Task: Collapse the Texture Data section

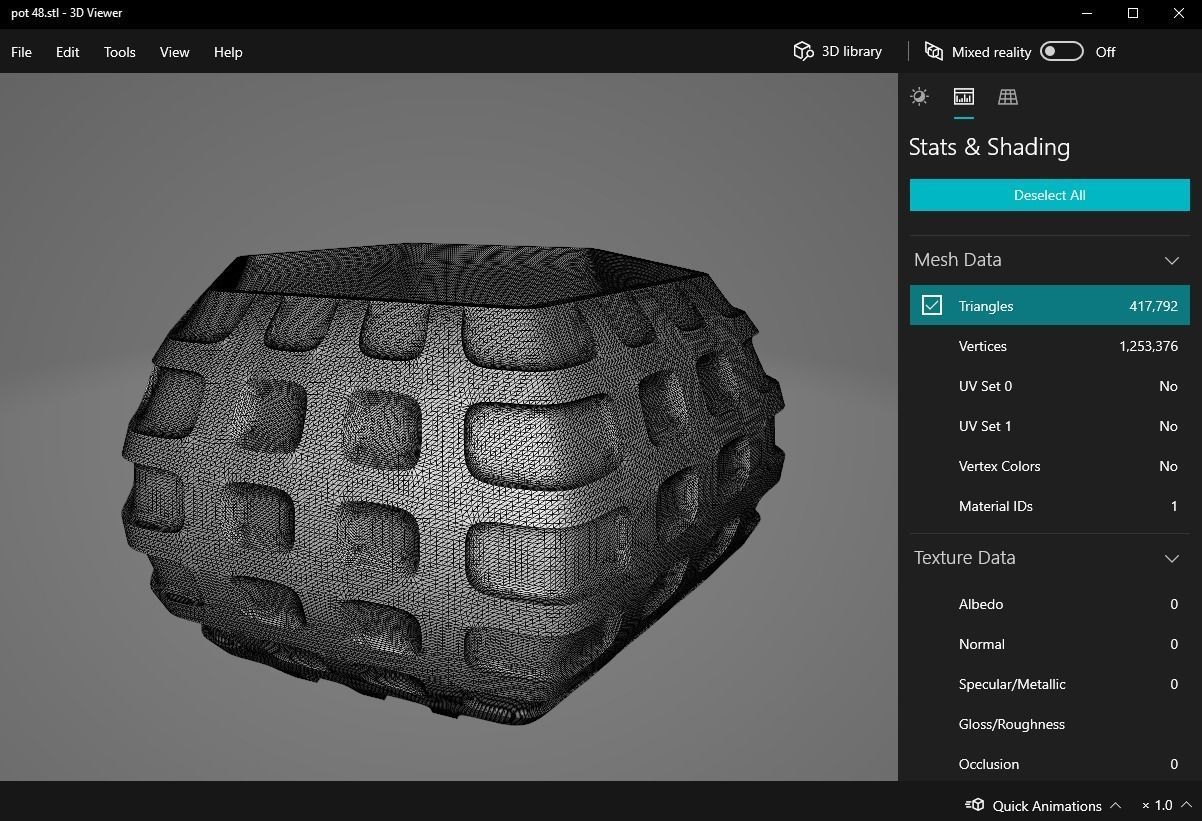Action: (1172, 558)
